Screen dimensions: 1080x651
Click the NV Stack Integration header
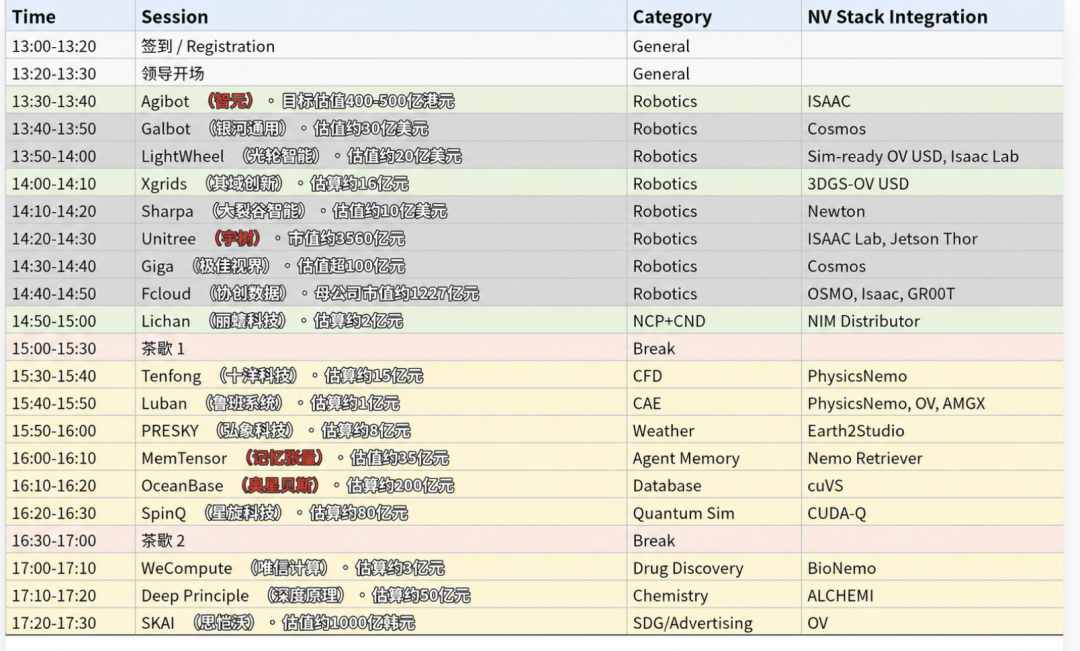[933, 16]
